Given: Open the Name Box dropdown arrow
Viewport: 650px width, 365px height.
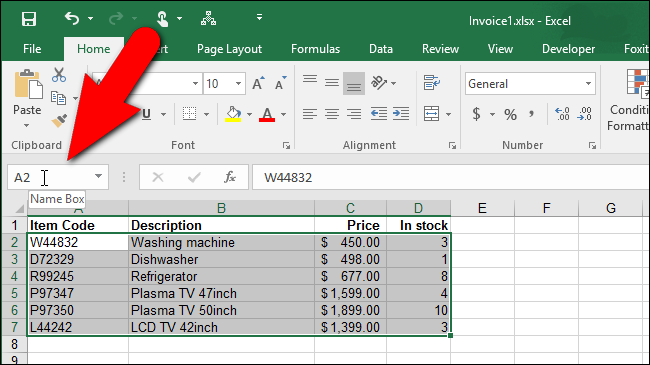Looking at the screenshot, I should tap(98, 176).
